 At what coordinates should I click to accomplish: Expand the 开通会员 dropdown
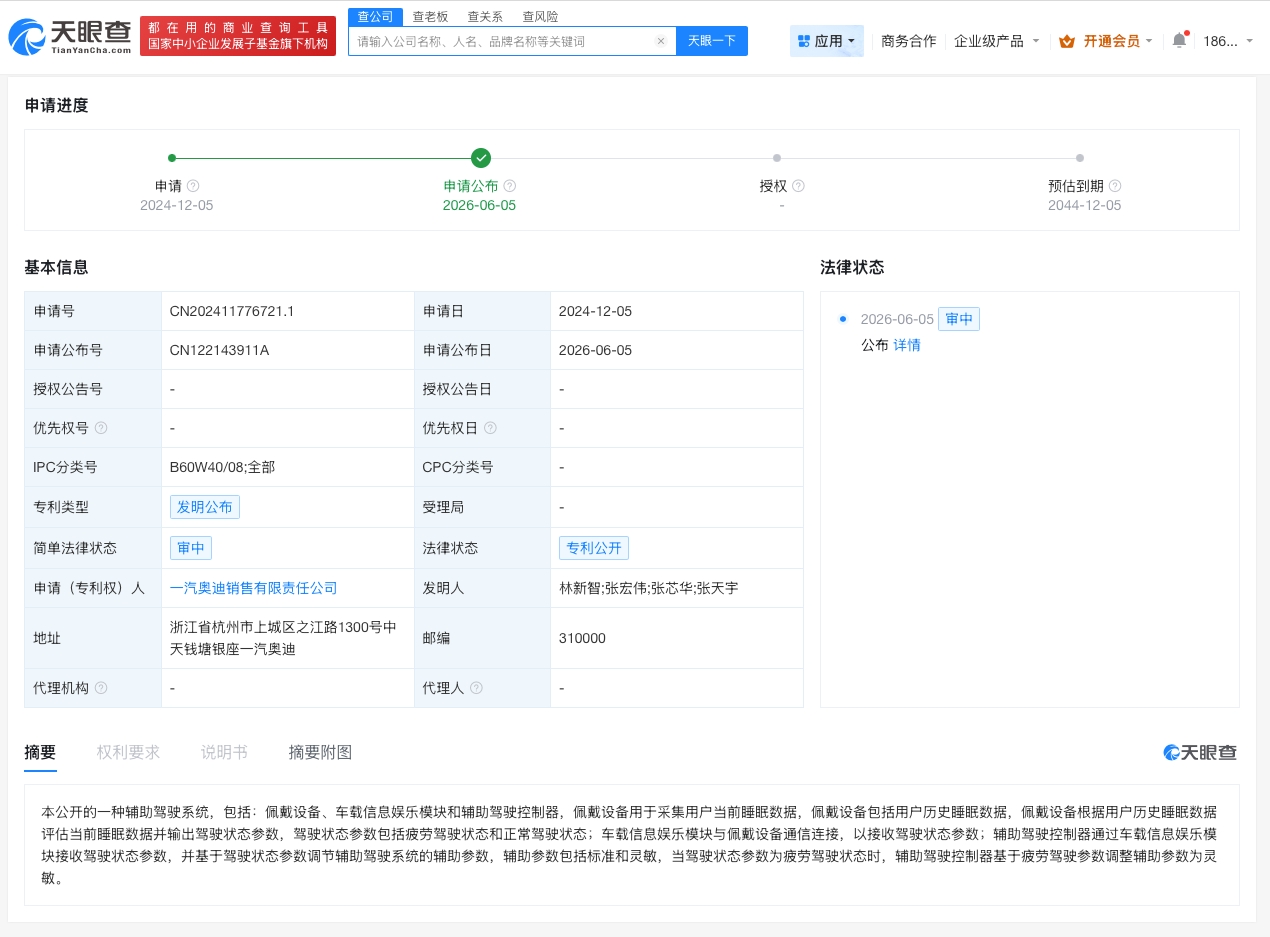(x=1149, y=41)
